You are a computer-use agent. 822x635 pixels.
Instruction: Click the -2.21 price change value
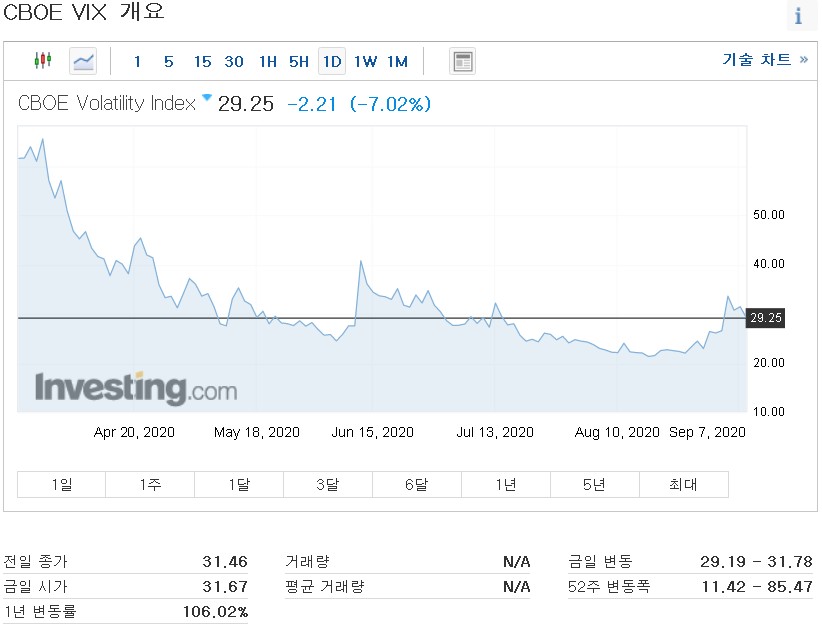coord(312,104)
